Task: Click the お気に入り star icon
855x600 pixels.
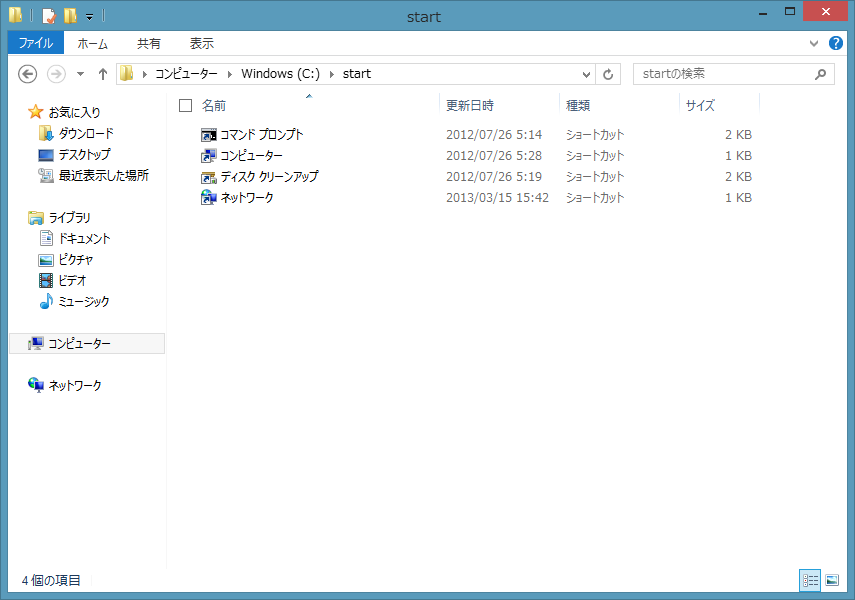Action: [x=35, y=112]
